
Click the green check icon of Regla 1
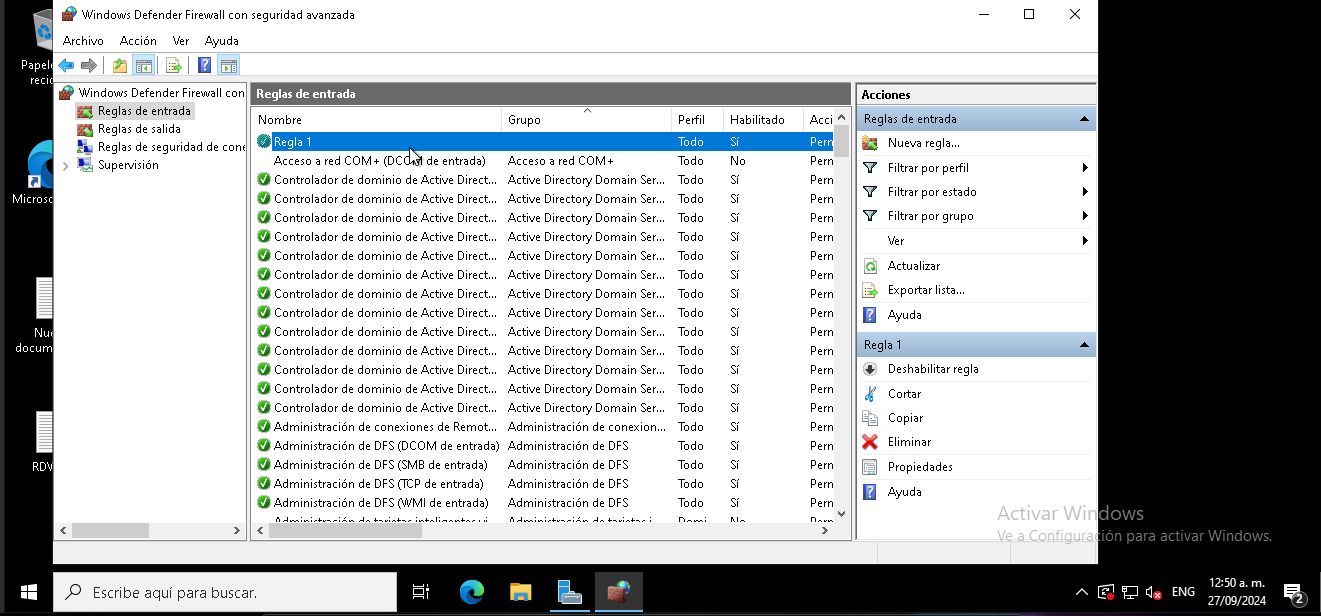(x=264, y=142)
